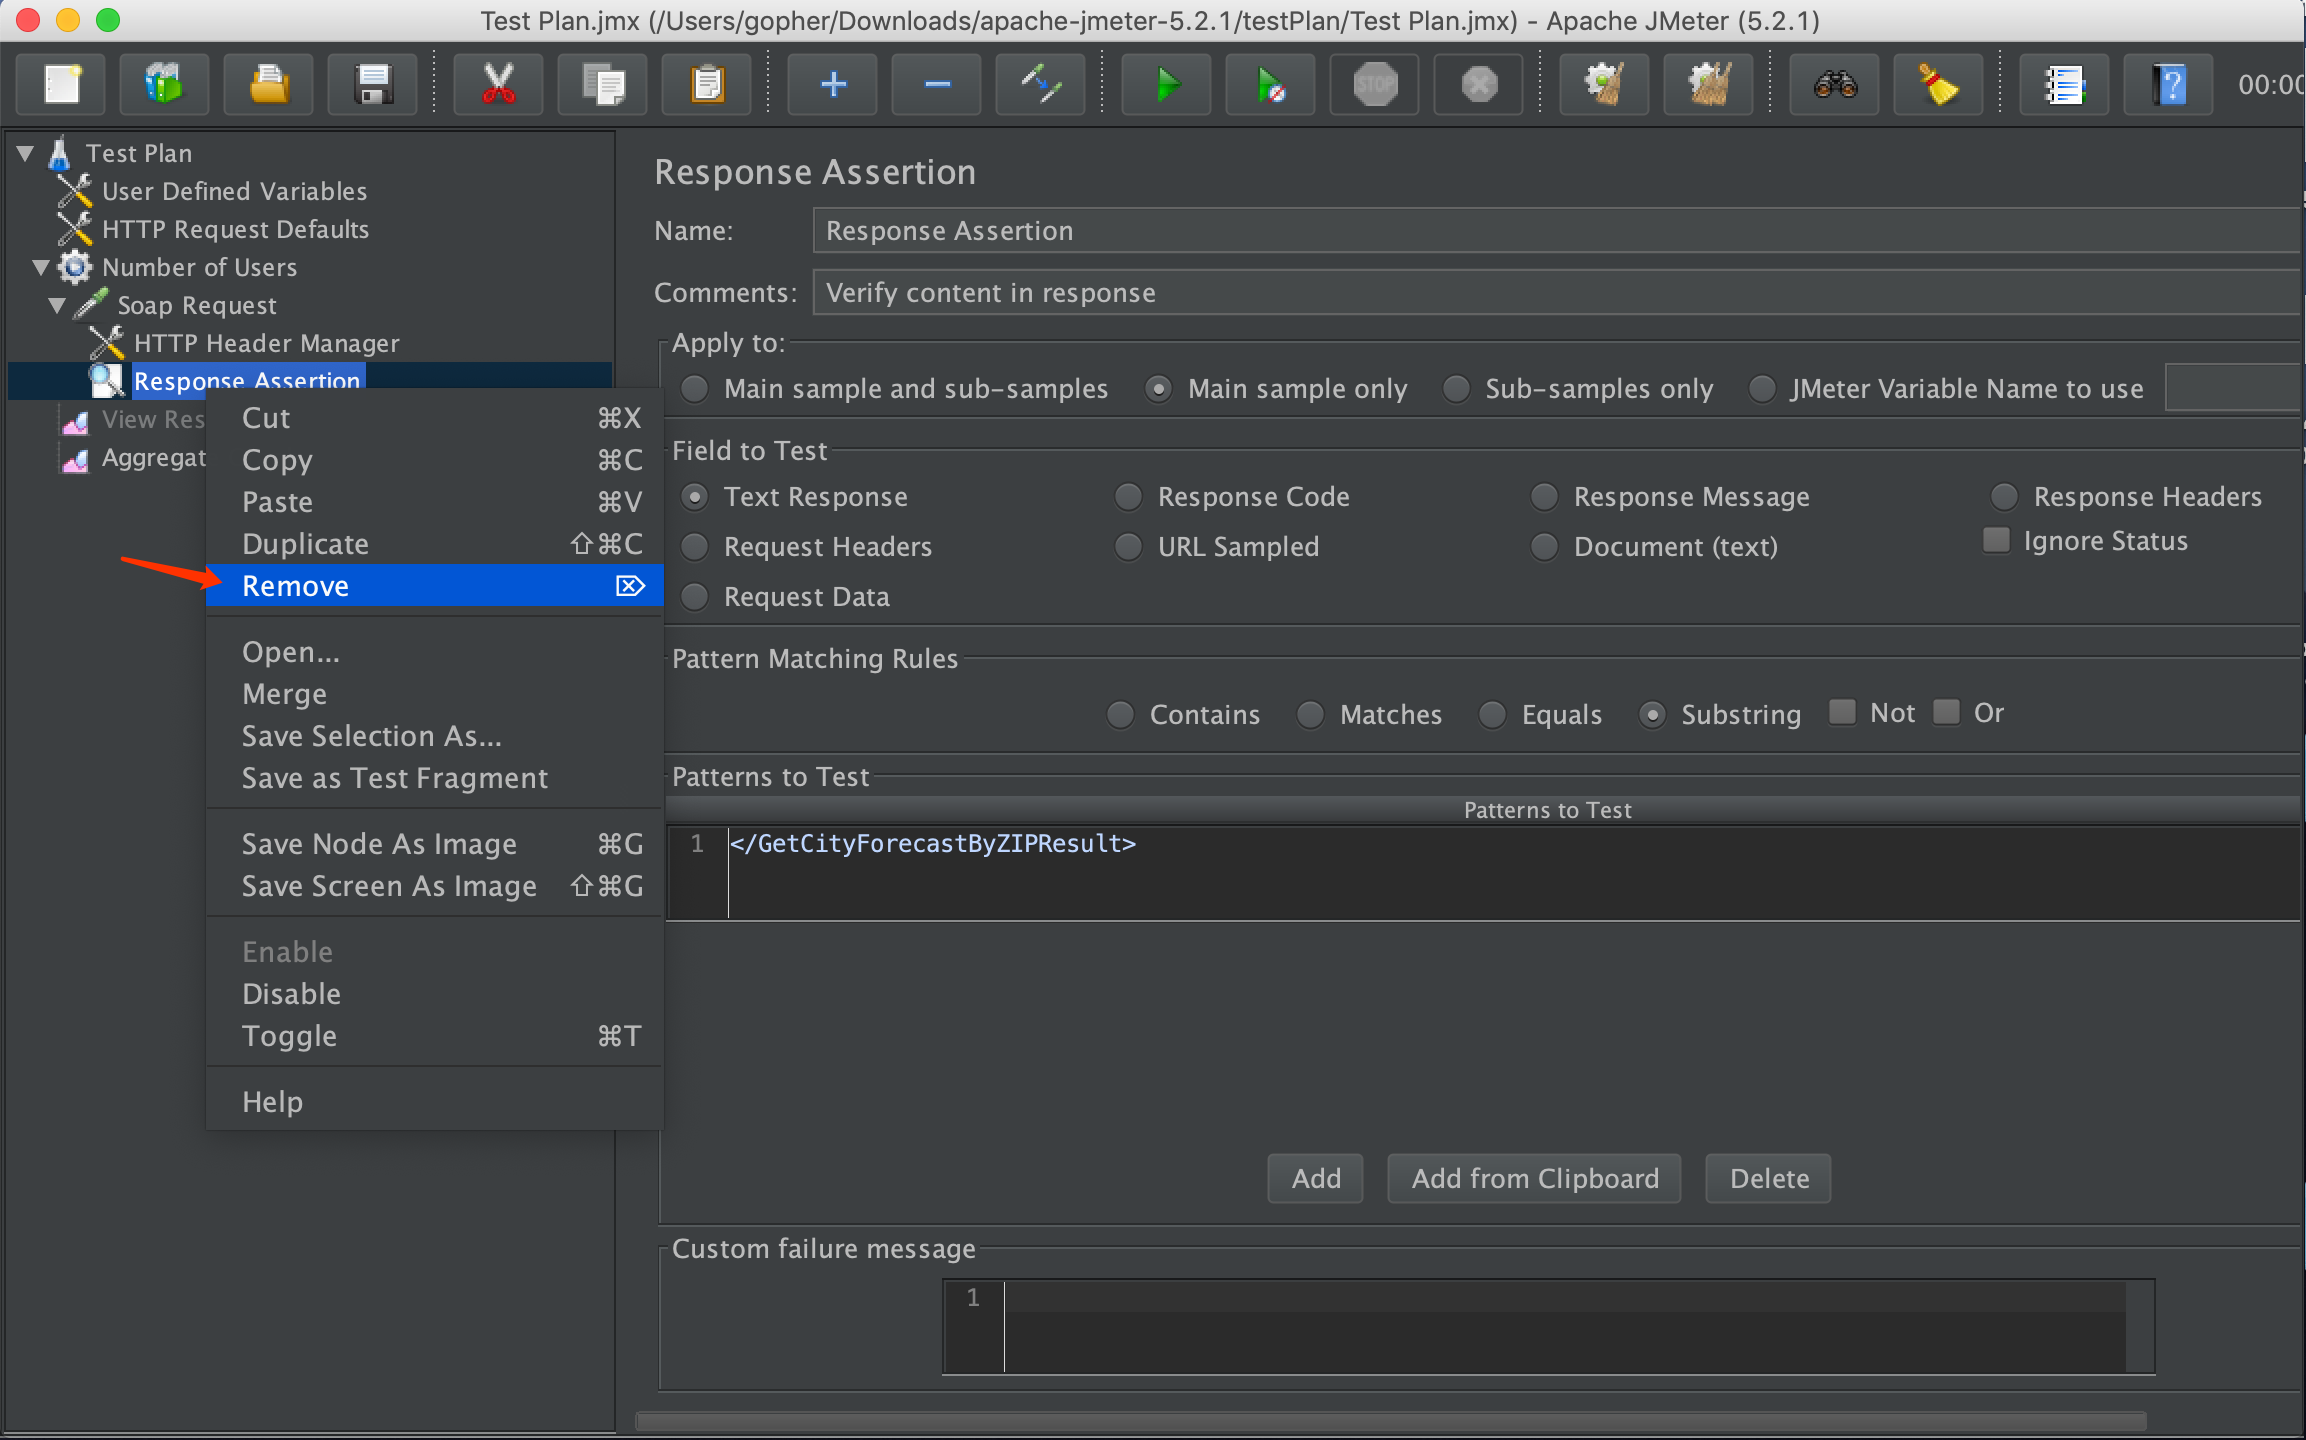
Task: Click the horizontal scrollbar at bottom
Action: pyautogui.click(x=1390, y=1420)
